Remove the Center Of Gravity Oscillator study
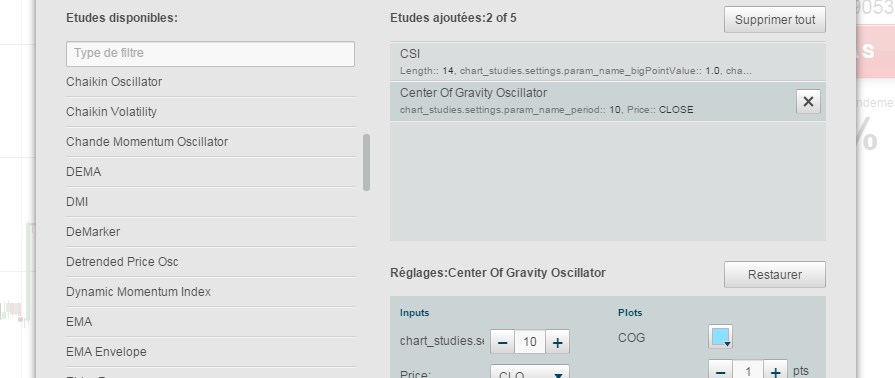The image size is (895, 378). 808,102
